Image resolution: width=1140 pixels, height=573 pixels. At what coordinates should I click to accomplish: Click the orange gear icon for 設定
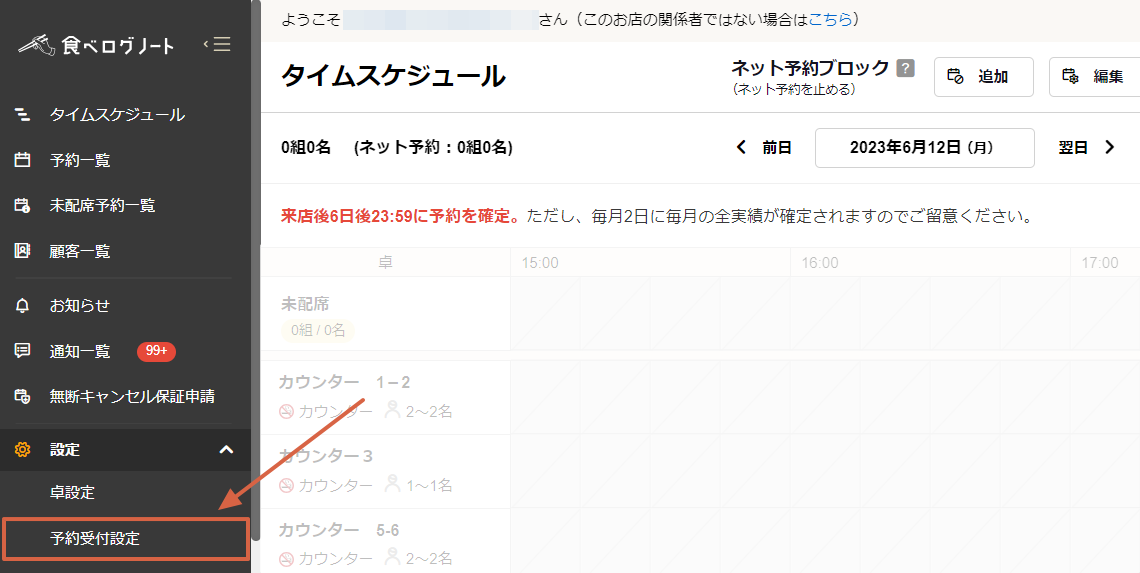point(23,449)
